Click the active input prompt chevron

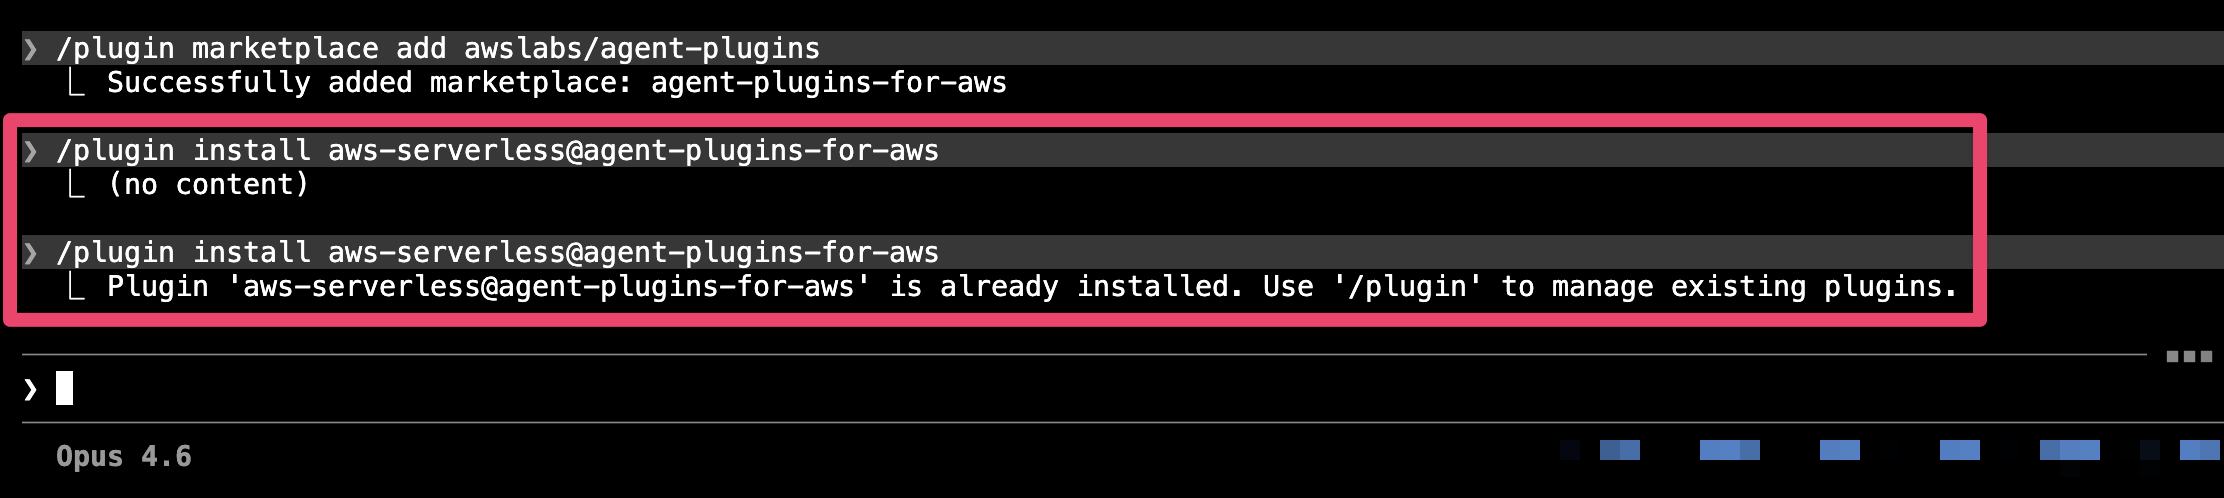[x=30, y=389]
